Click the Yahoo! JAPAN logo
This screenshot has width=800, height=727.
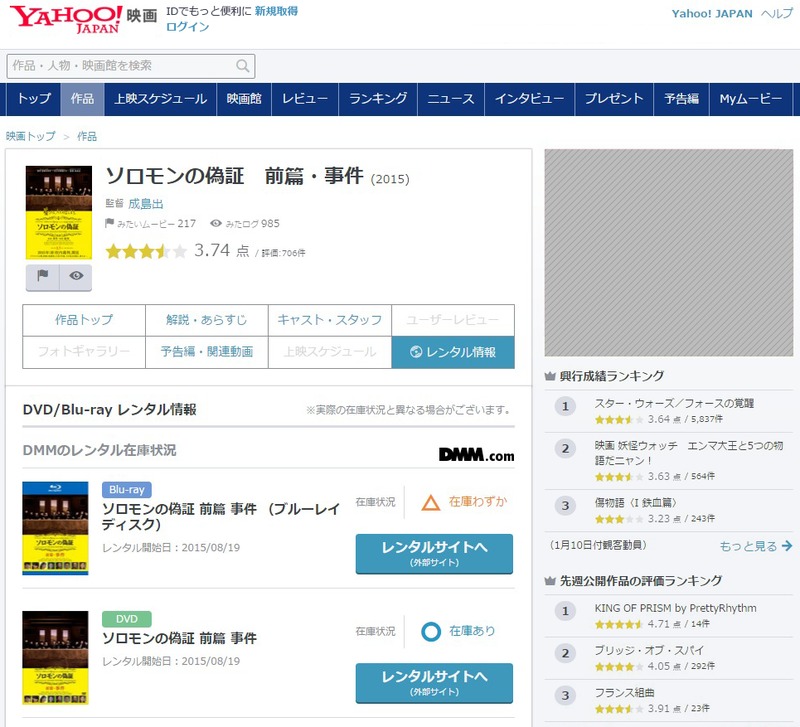(x=66, y=19)
